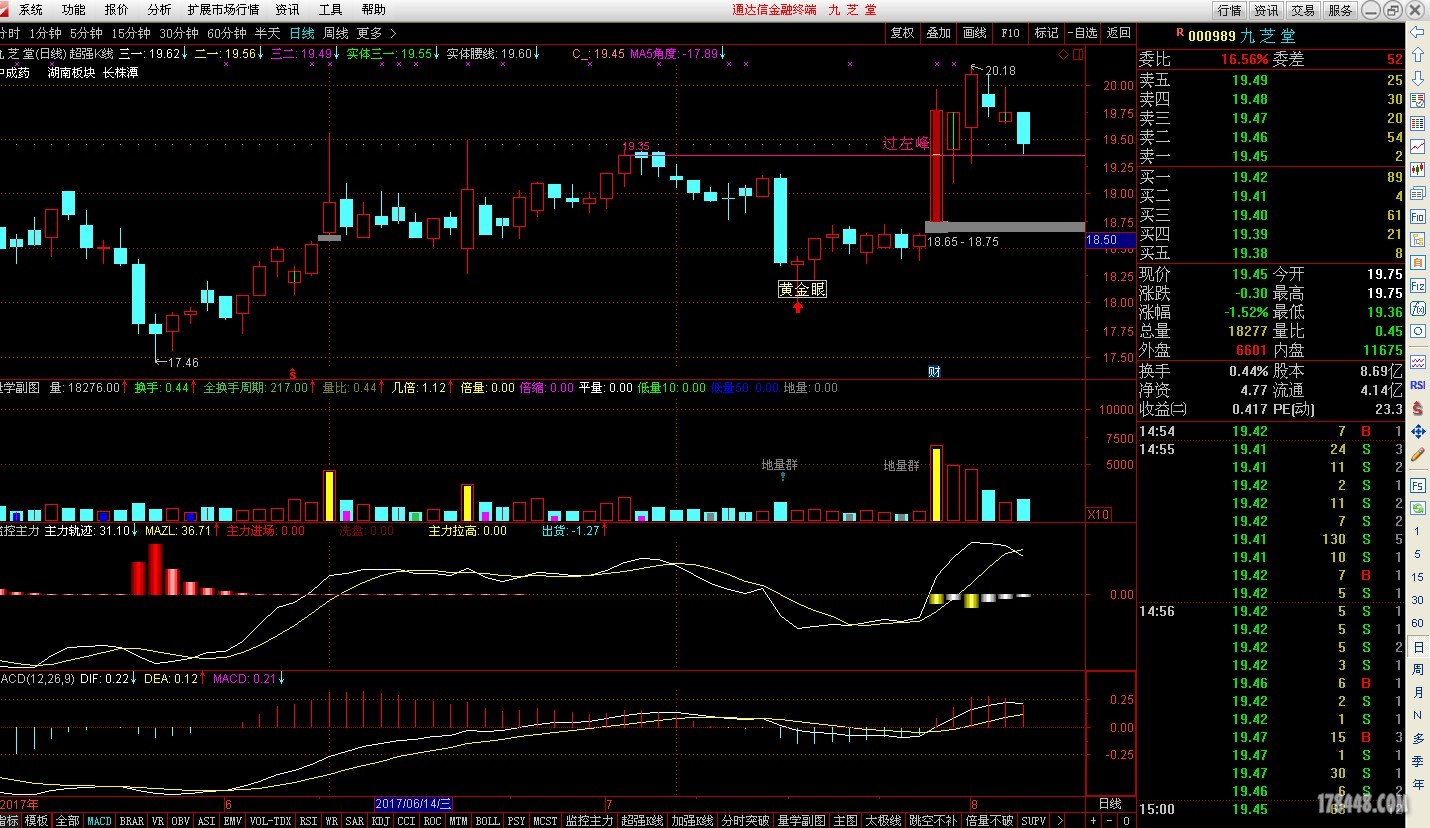Click the Fs sidebar icon

click(1418, 485)
